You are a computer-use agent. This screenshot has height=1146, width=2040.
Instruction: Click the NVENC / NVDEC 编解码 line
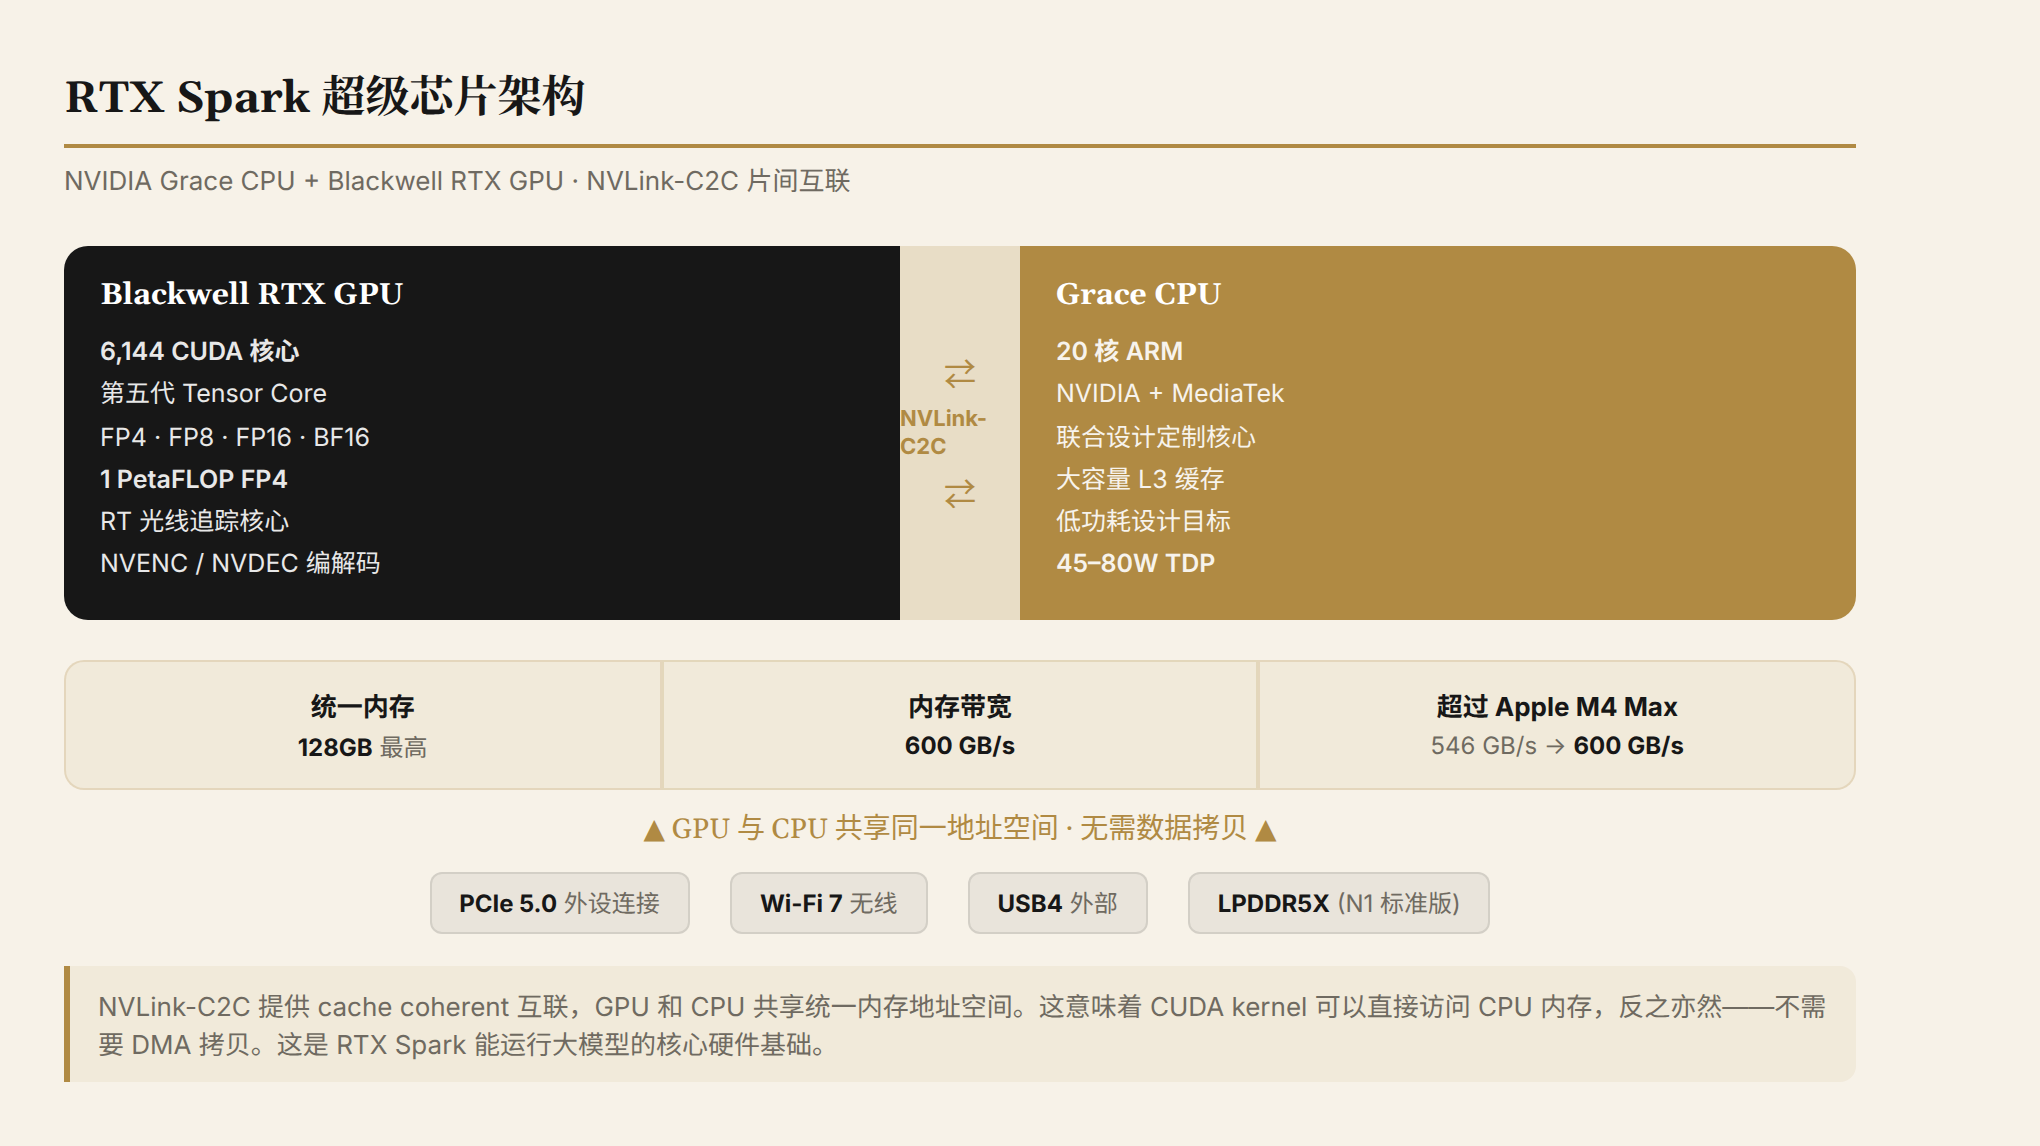(x=240, y=563)
